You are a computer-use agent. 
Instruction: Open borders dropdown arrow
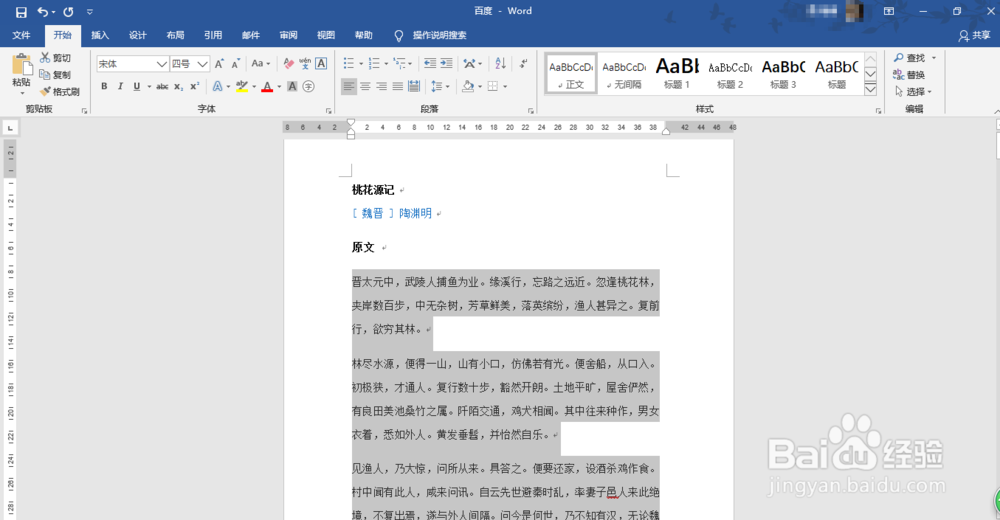click(505, 86)
